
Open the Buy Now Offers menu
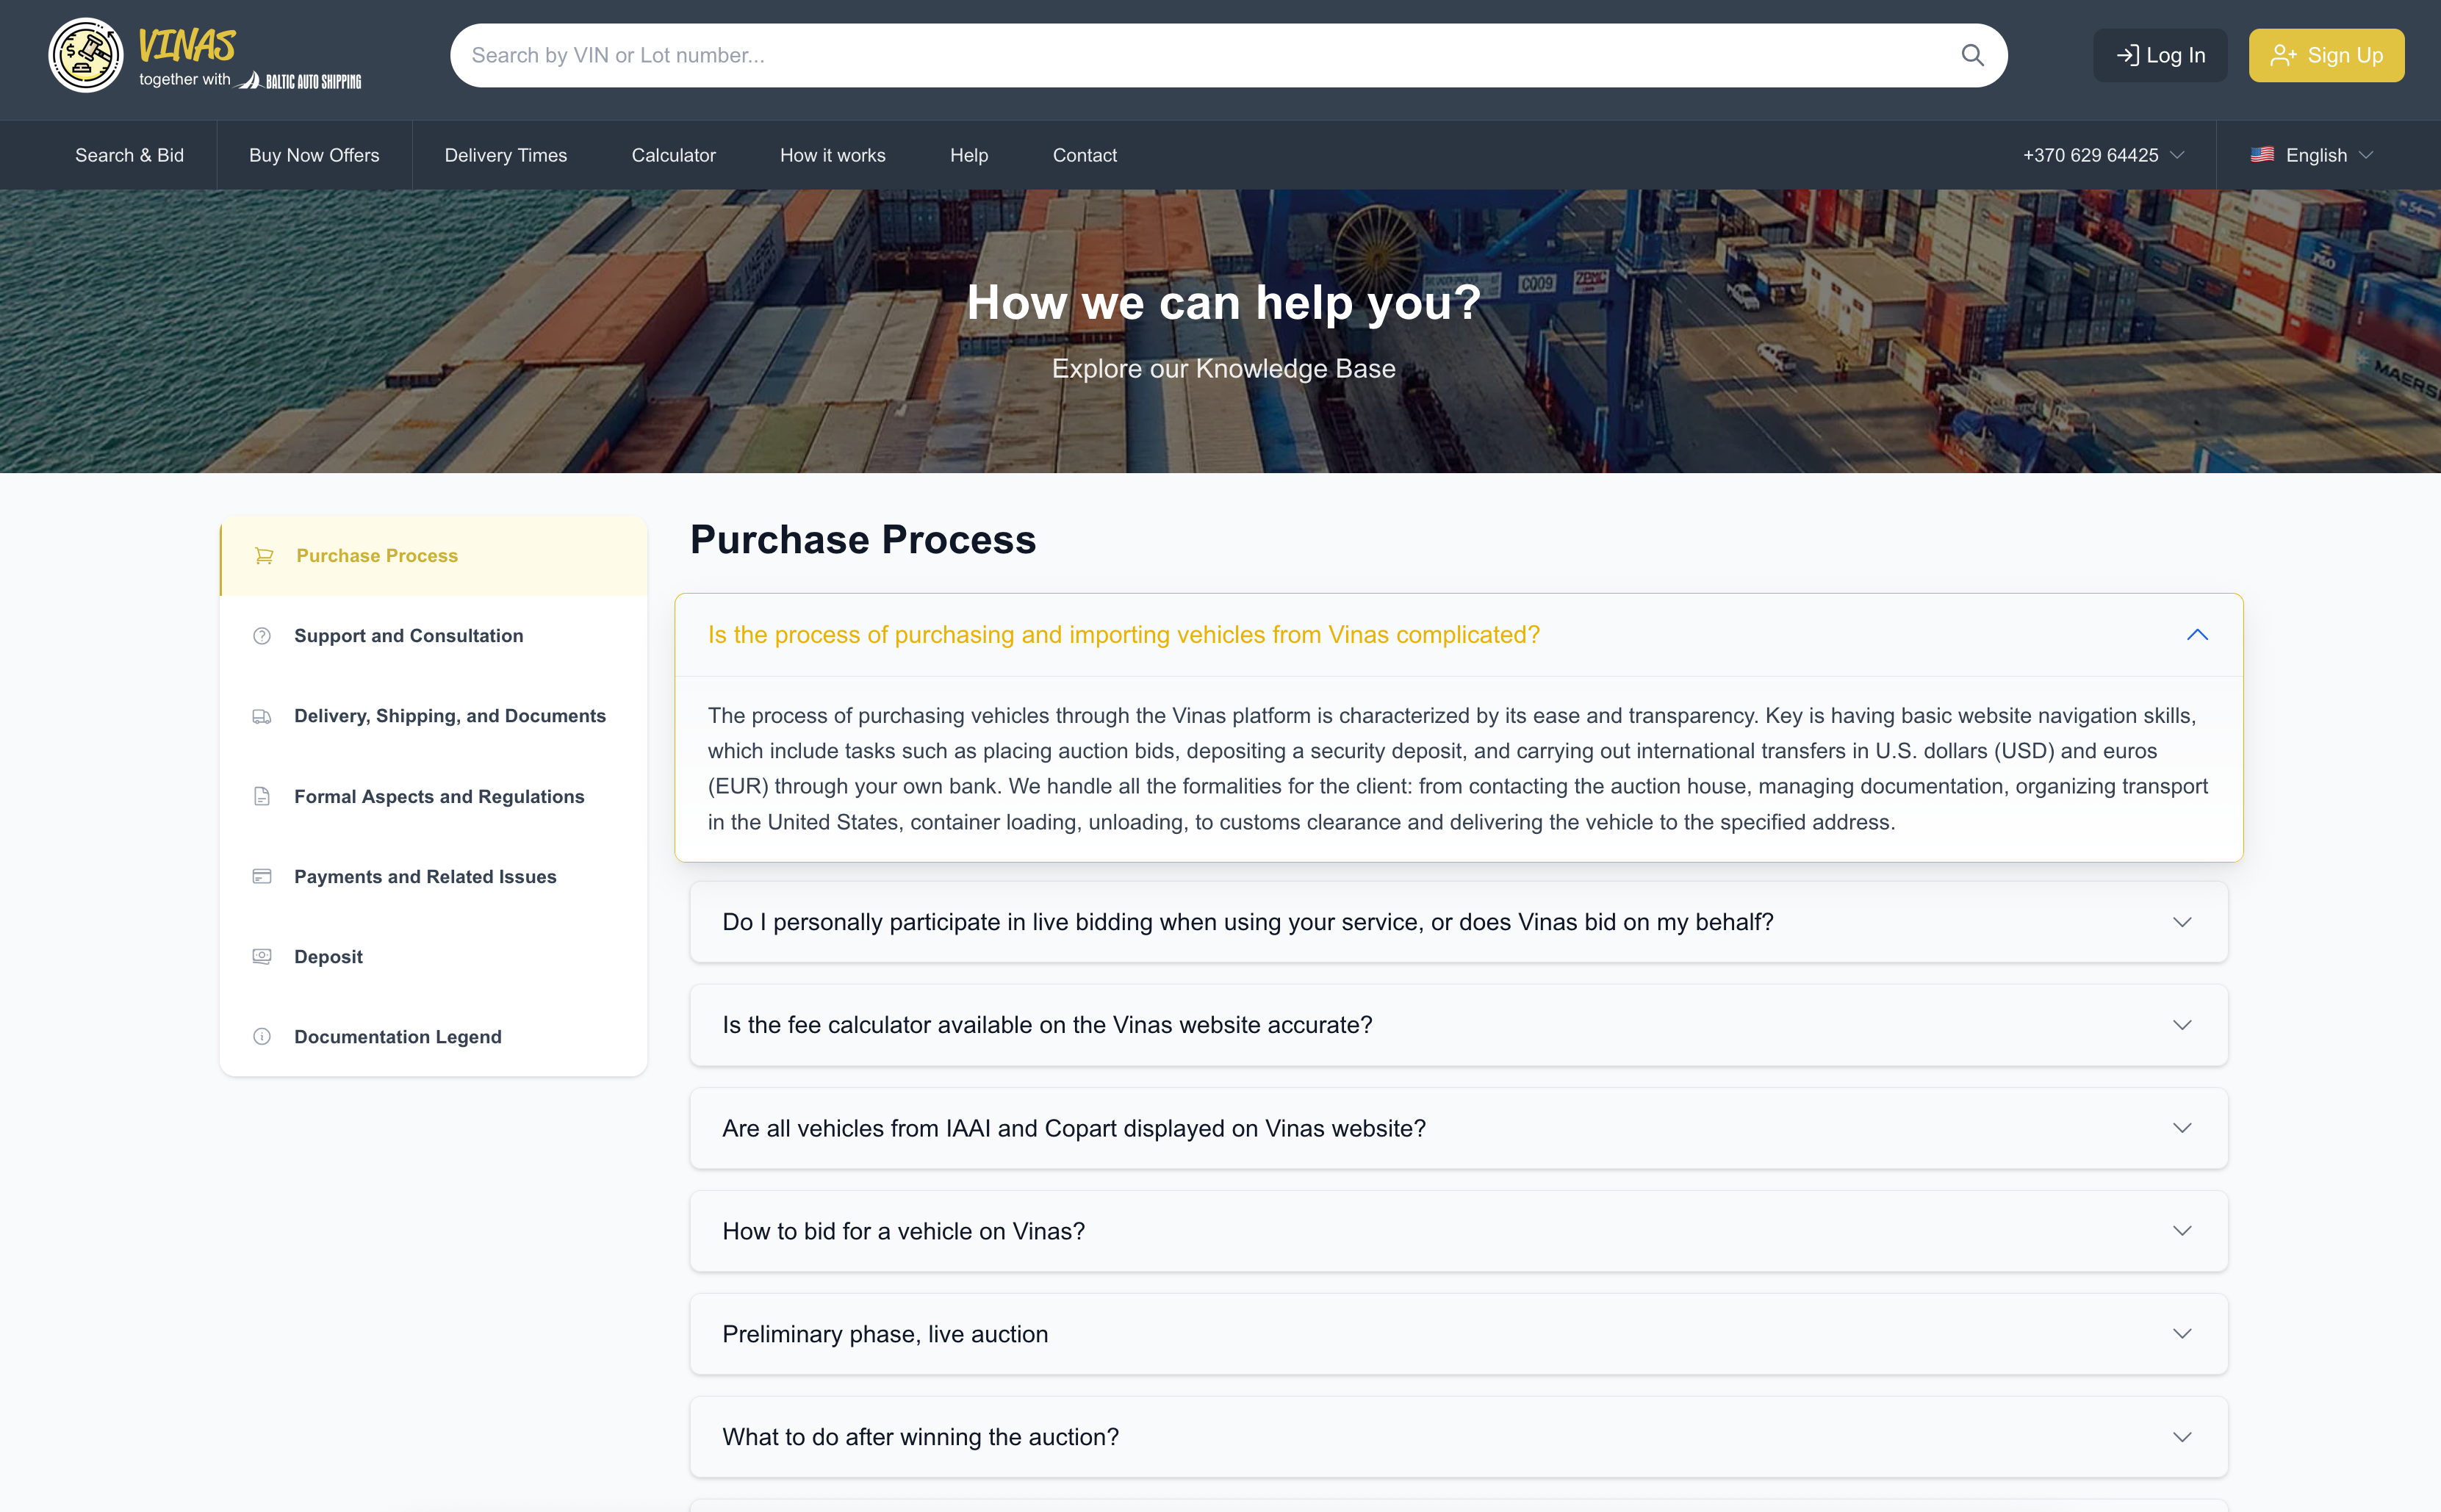(314, 155)
